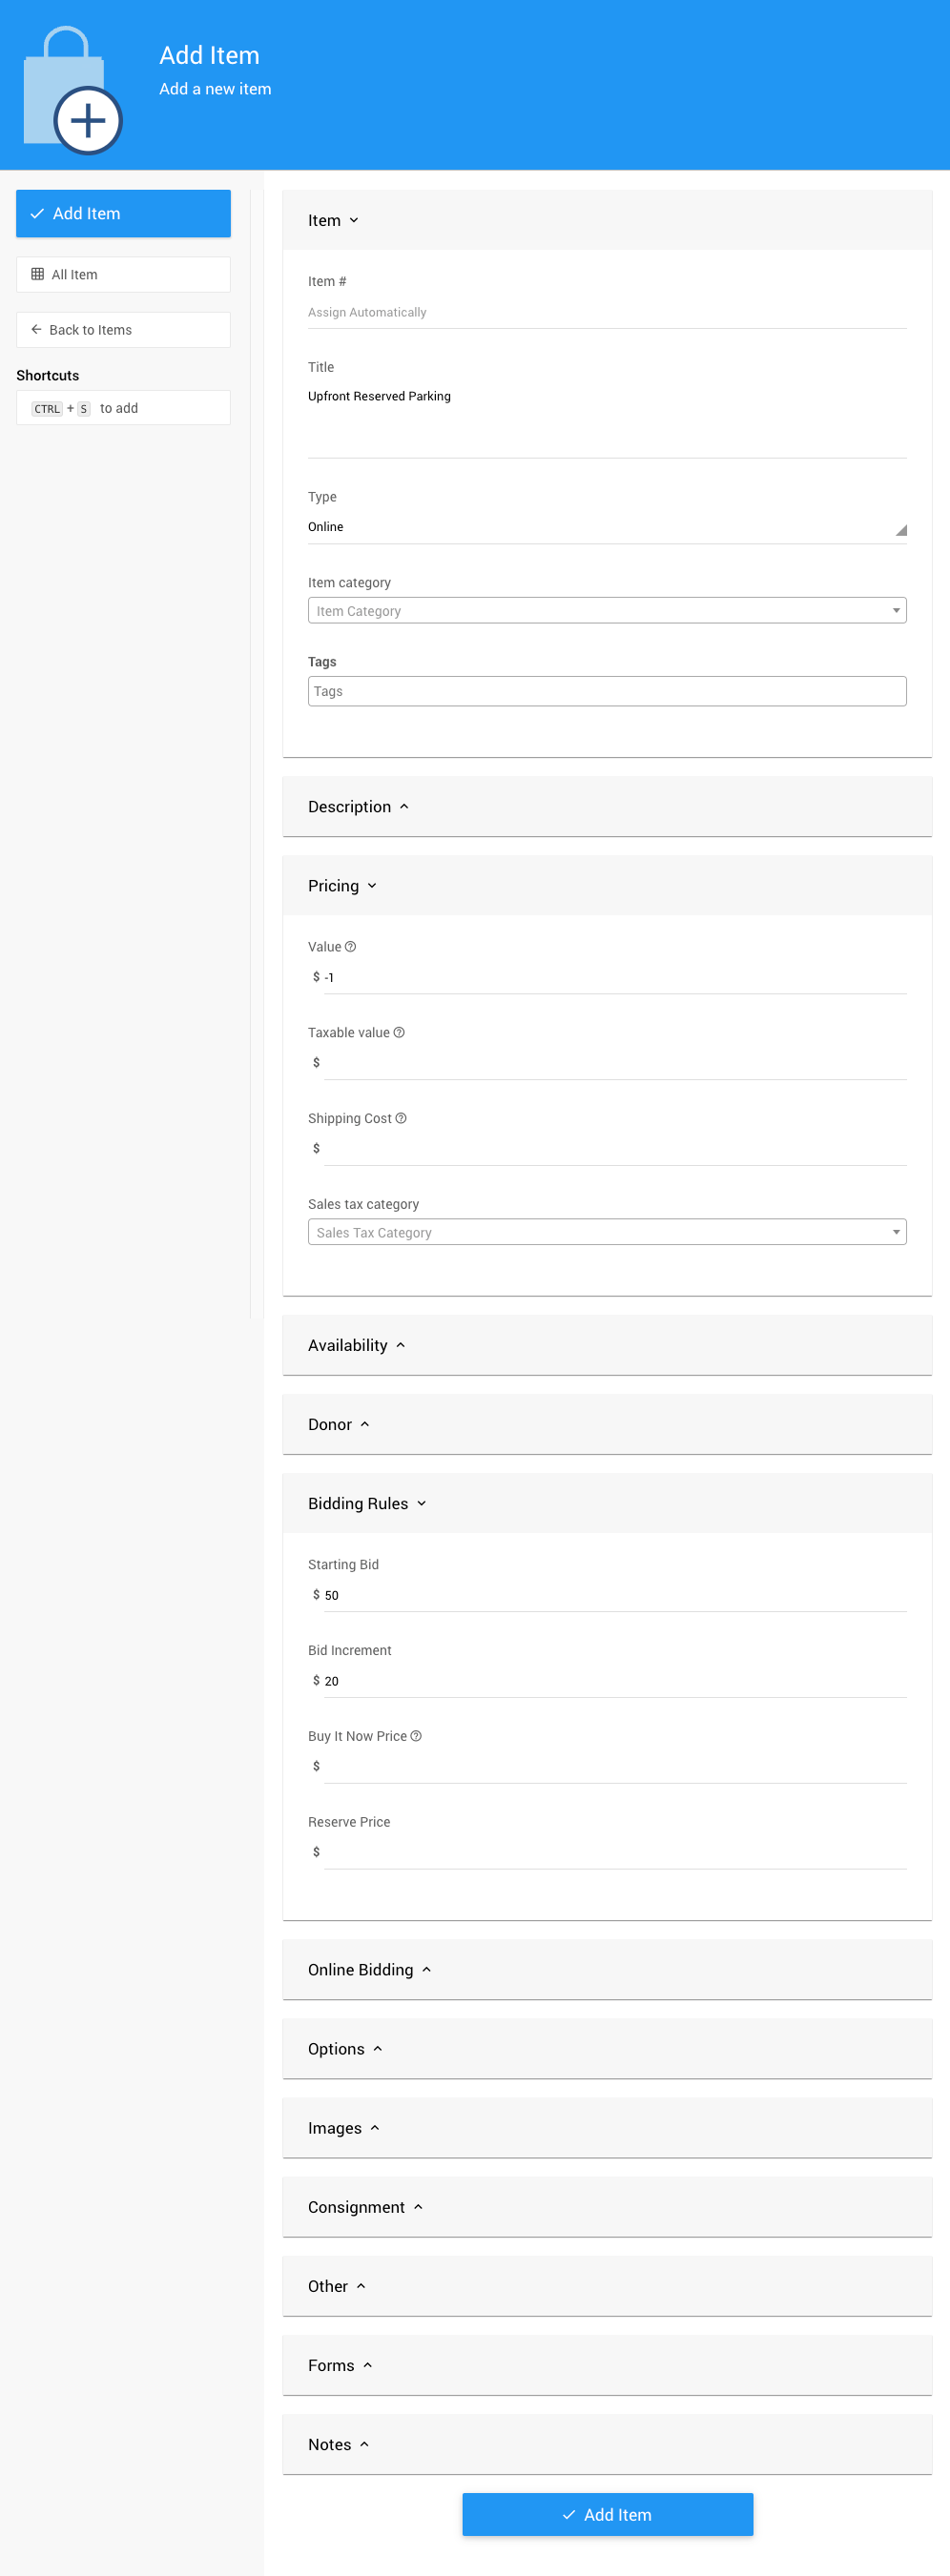Click the shopping bag plus icon in header

click(72, 92)
